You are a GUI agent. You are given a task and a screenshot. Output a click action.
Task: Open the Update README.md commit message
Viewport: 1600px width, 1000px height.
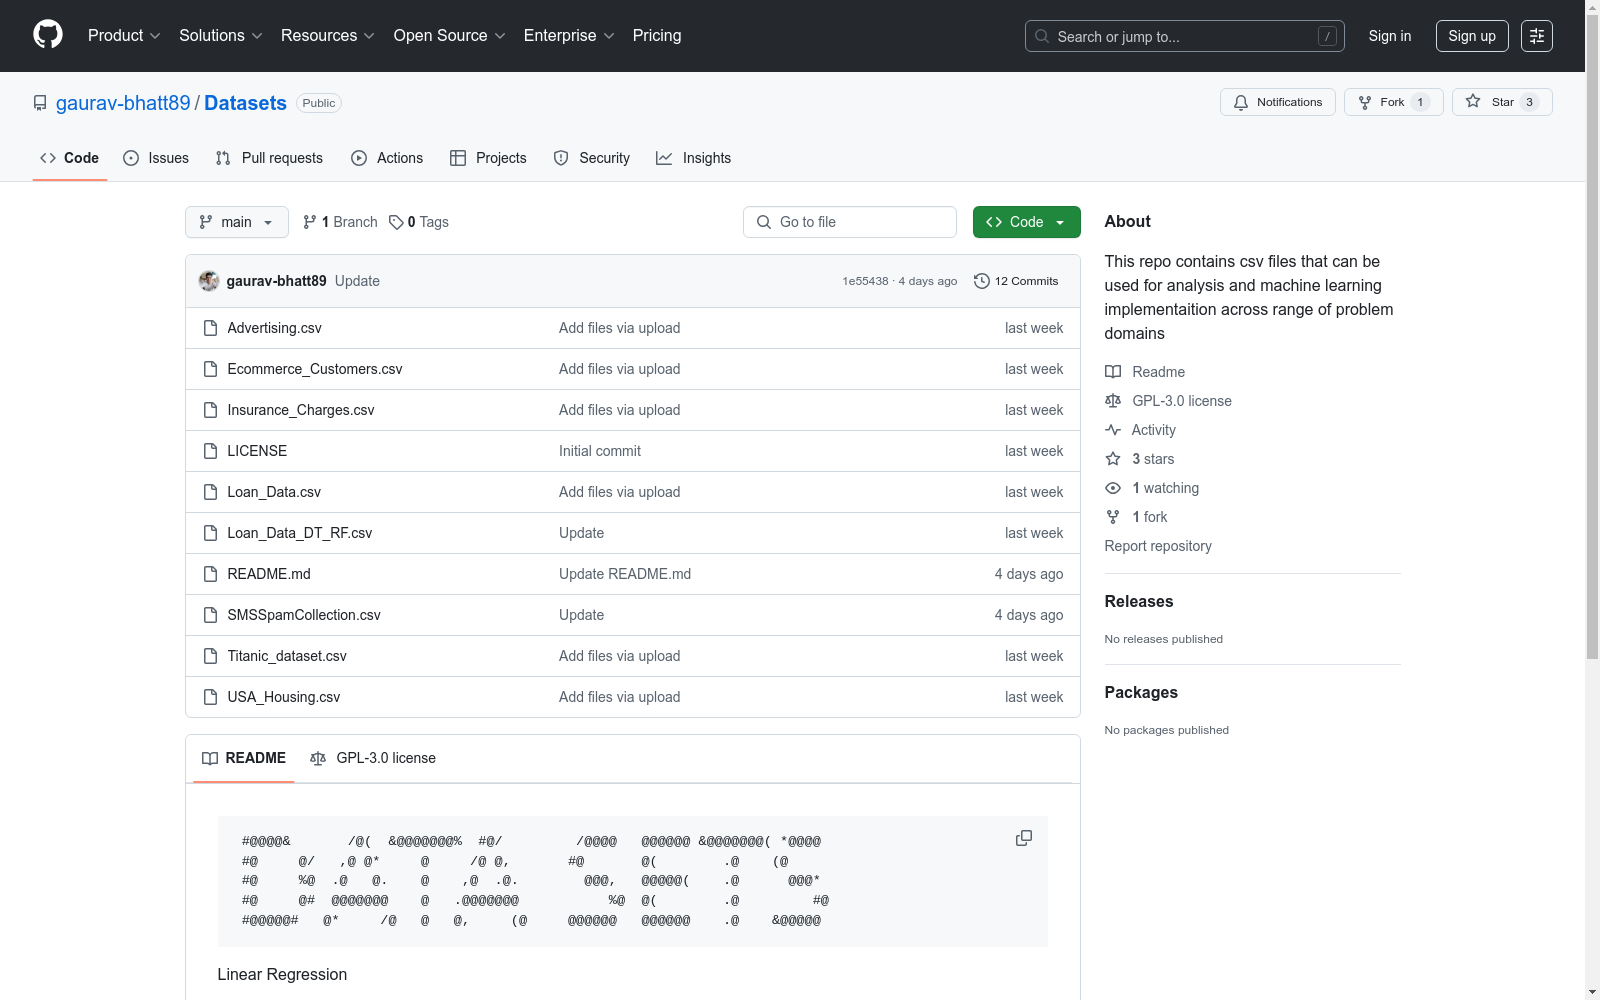pos(625,574)
